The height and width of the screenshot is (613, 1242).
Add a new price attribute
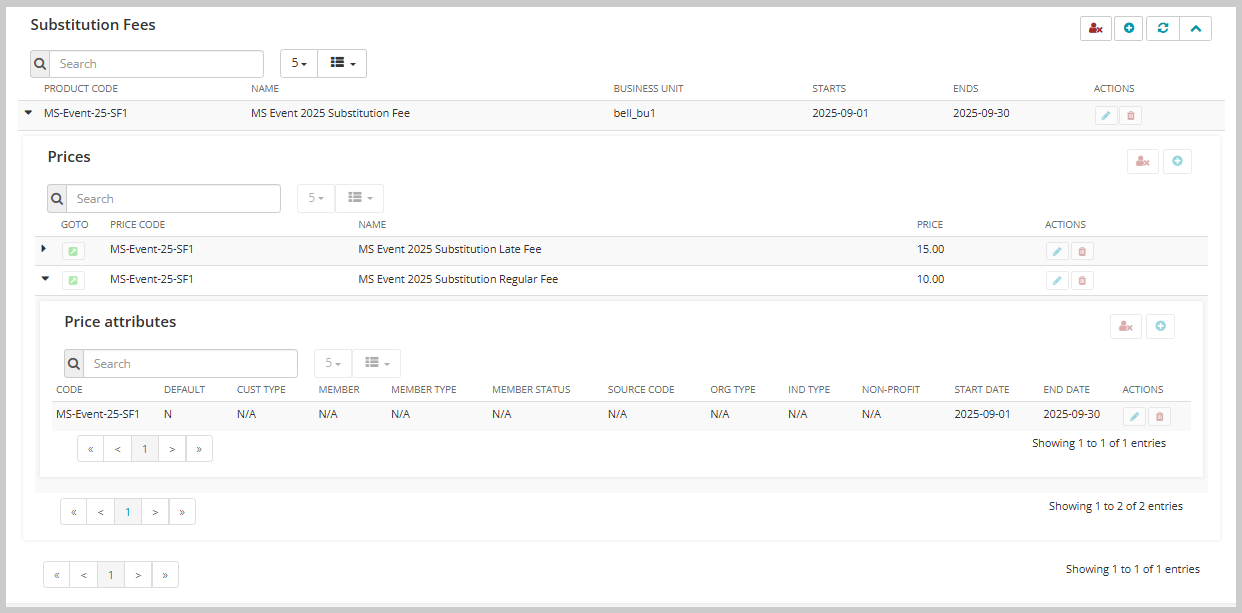1160,326
